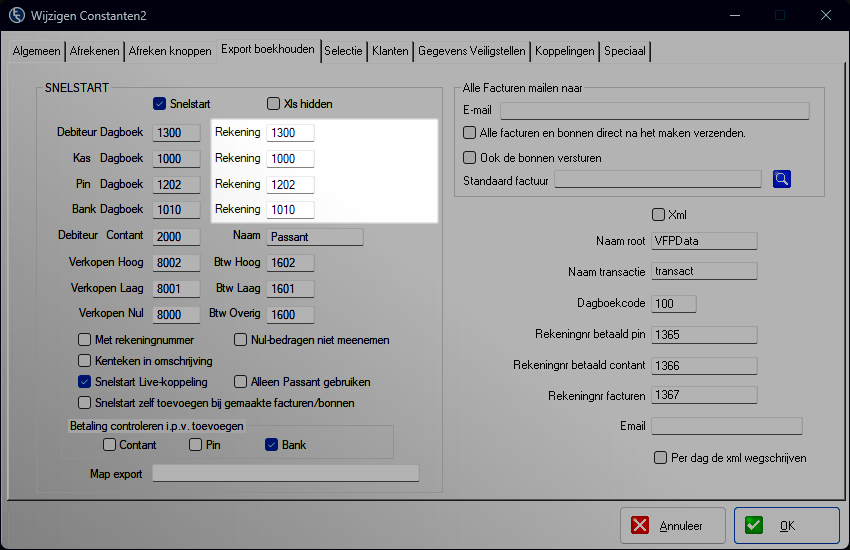
Task: Click the app icon in the title bar
Action: point(17,16)
